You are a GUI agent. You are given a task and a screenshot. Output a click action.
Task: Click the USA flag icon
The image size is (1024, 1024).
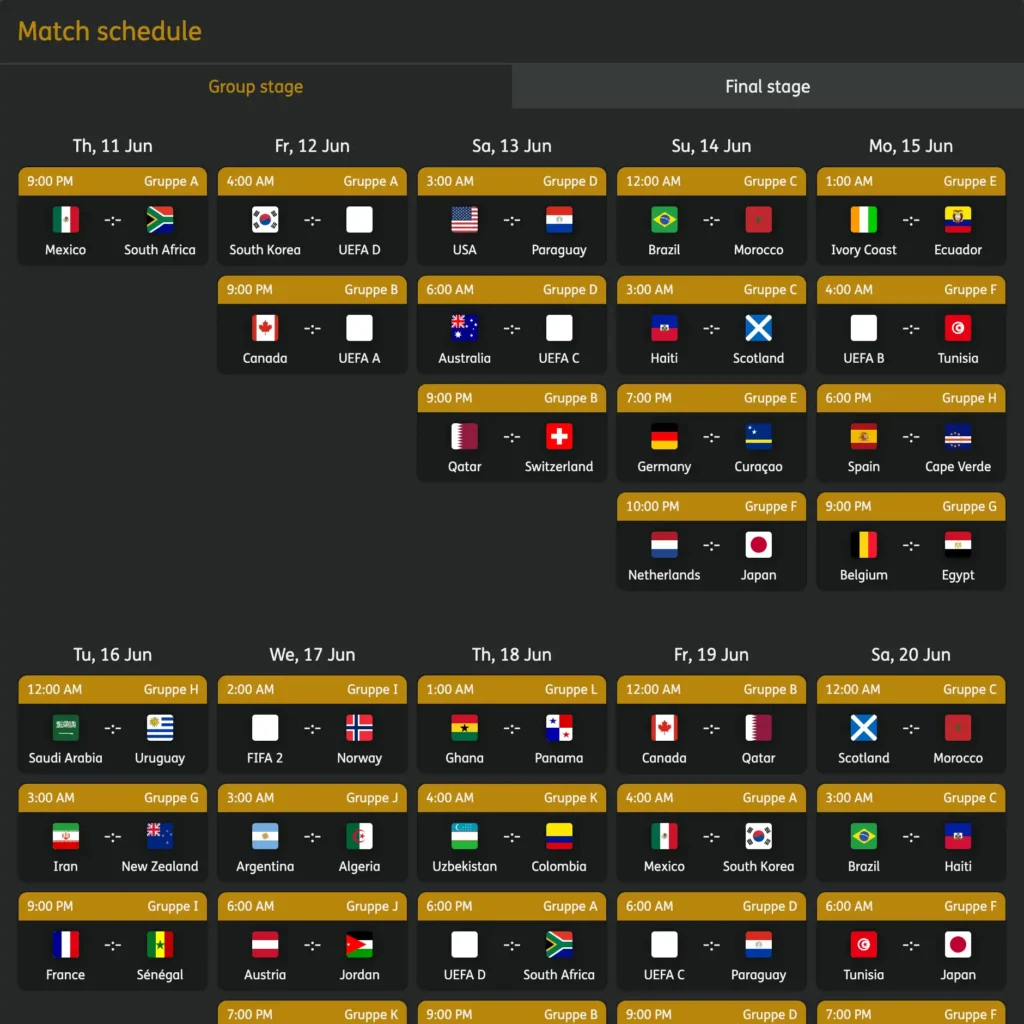(465, 220)
